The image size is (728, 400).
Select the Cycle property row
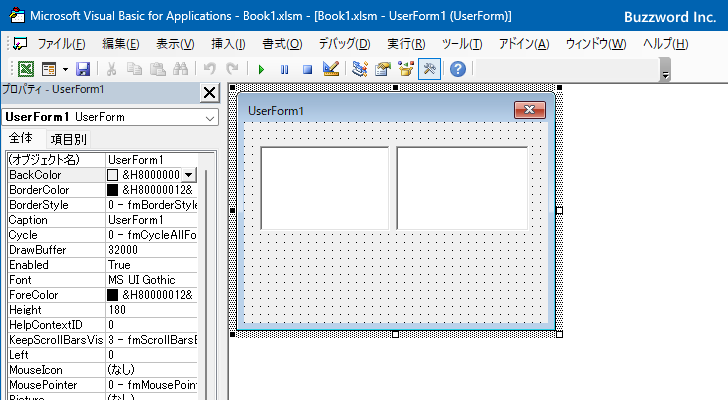coord(102,235)
